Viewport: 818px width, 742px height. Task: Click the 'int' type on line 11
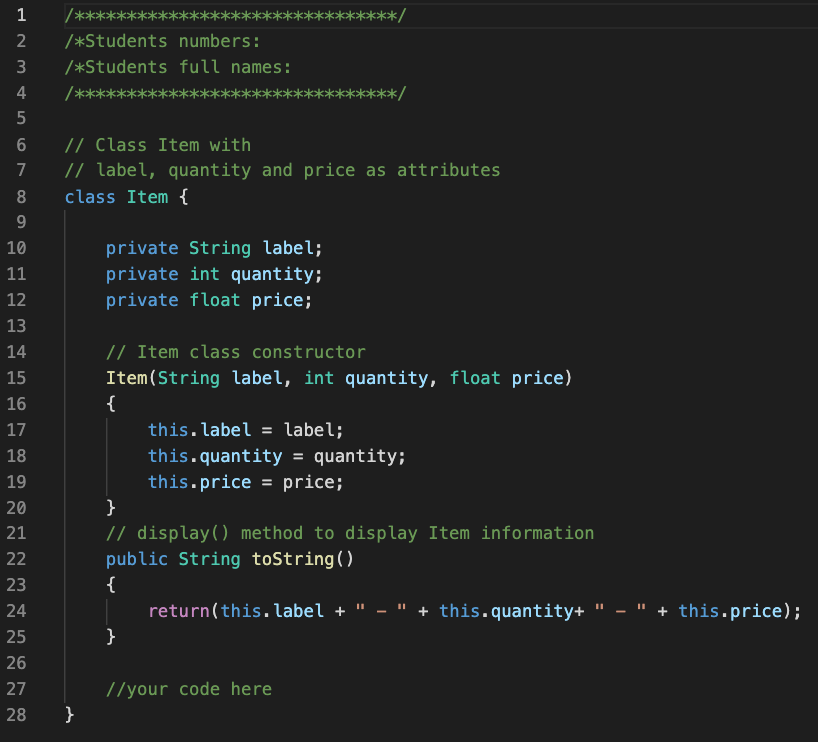204,274
